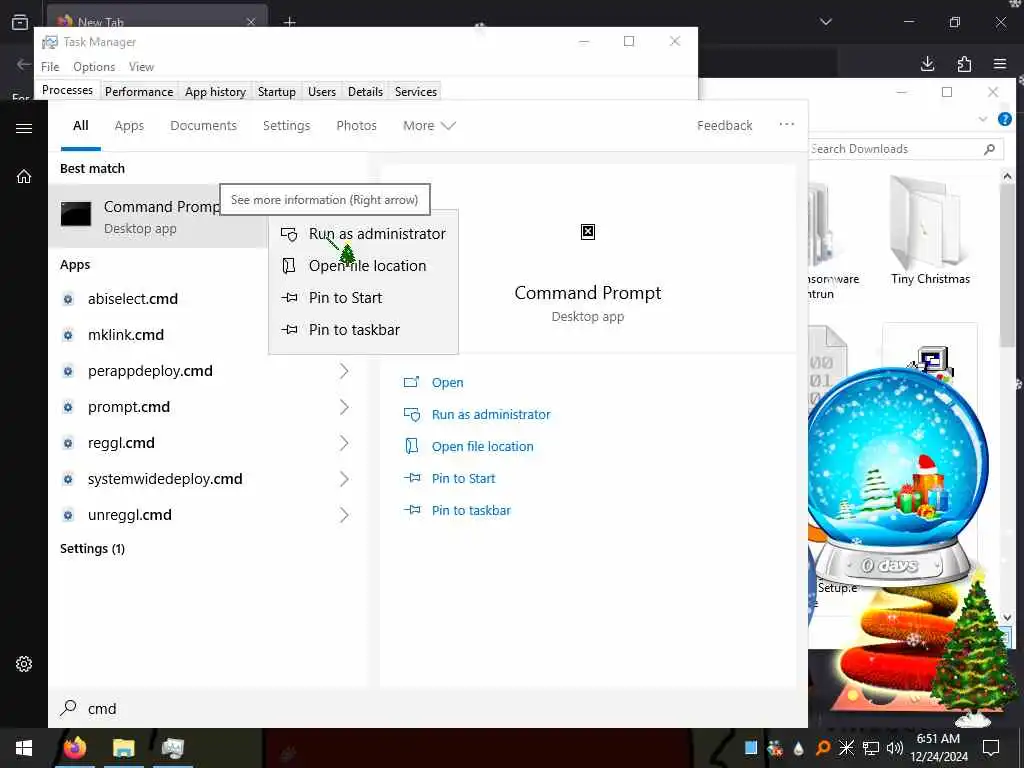1024x768 pixels.
Task: Click the shield icon beside the Run as administrator link
Action: tap(411, 414)
